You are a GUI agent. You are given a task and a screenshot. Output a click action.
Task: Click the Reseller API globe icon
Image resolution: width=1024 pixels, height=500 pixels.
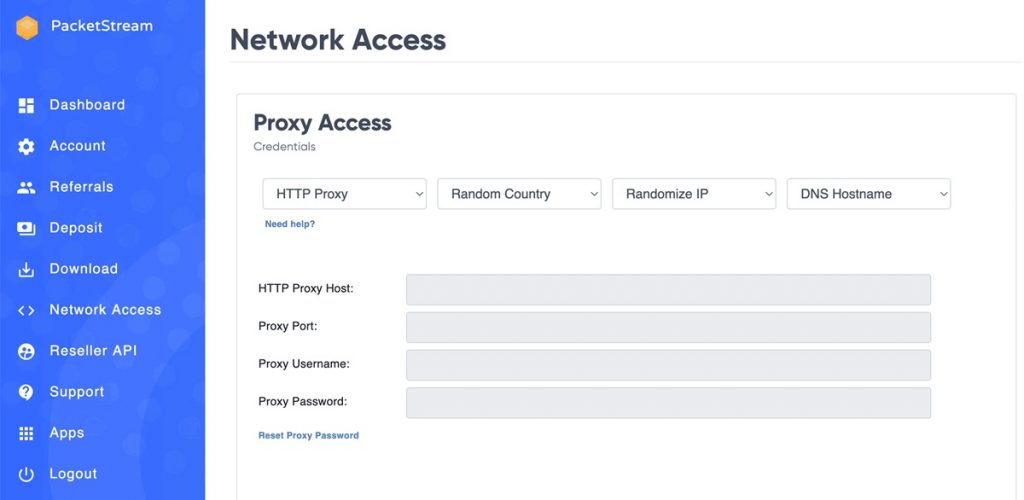coord(26,352)
